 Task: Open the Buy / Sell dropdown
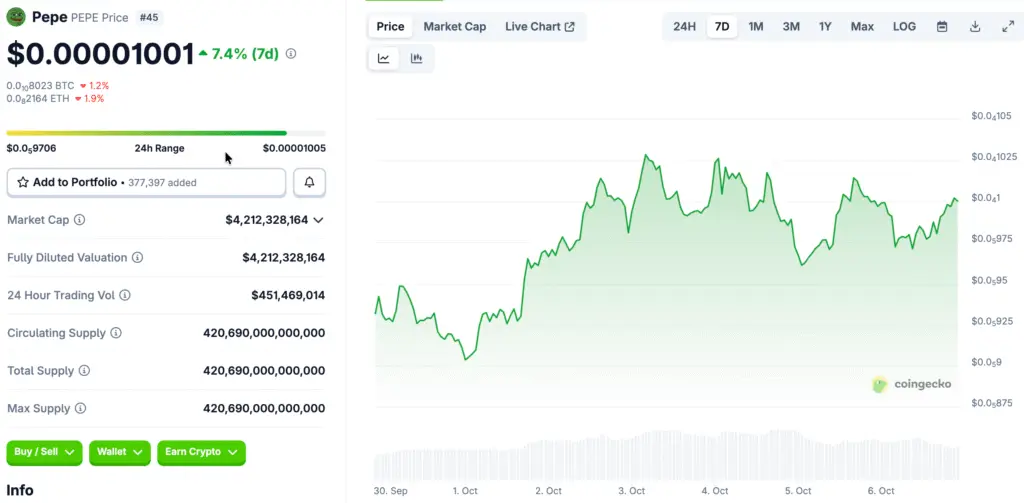click(44, 452)
